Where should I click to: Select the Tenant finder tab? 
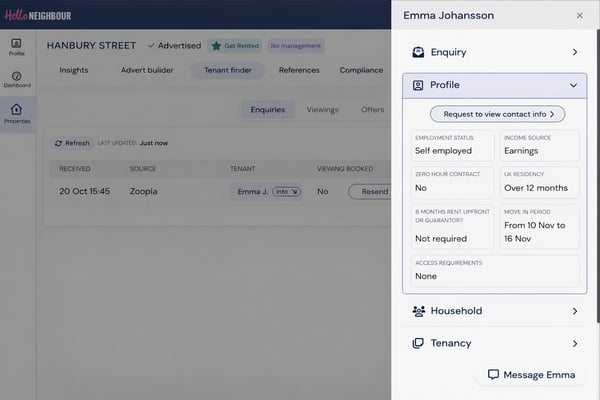tap(228, 70)
